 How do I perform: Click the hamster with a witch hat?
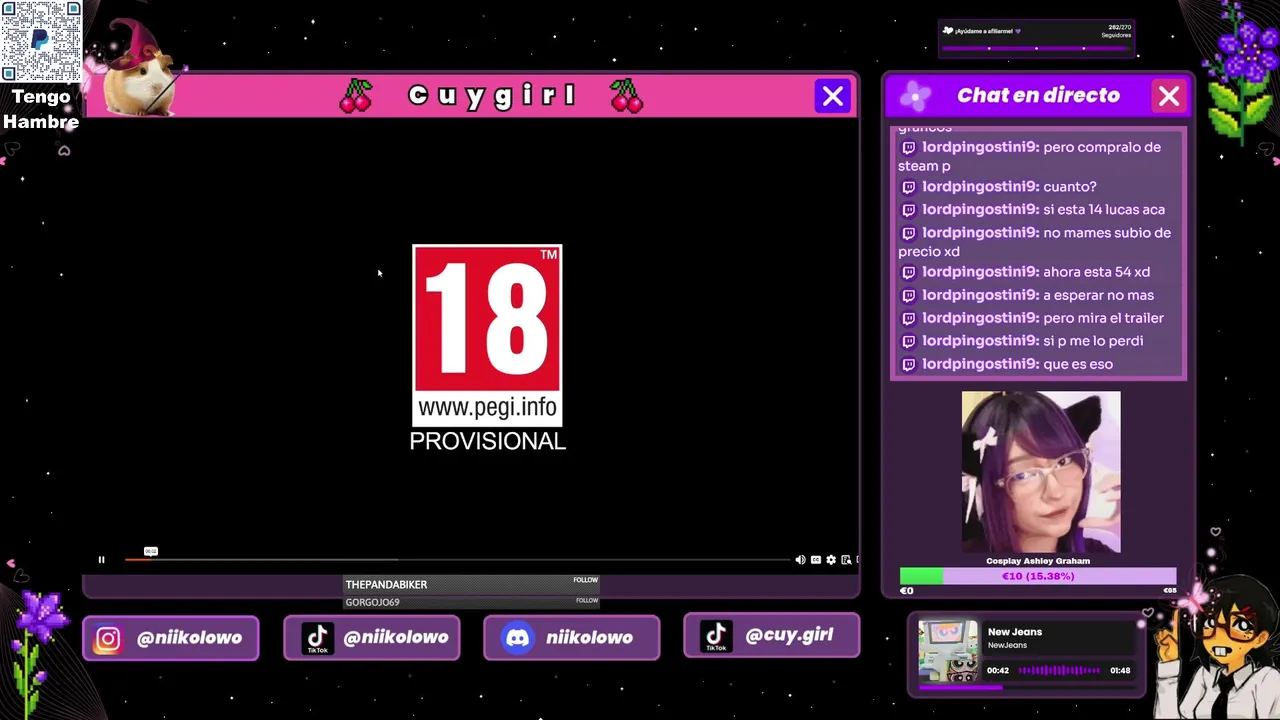(x=140, y=68)
